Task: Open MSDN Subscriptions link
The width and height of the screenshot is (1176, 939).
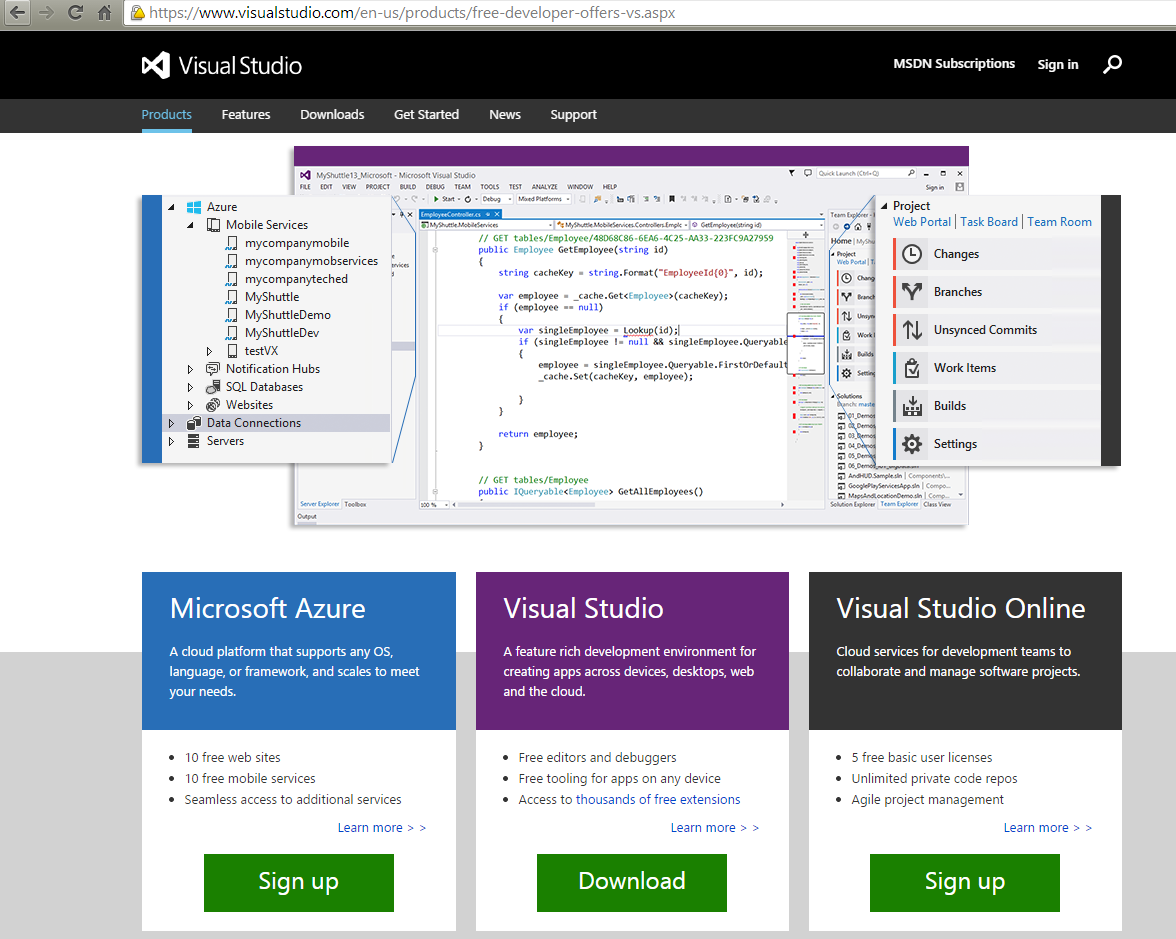Action: 954,64
